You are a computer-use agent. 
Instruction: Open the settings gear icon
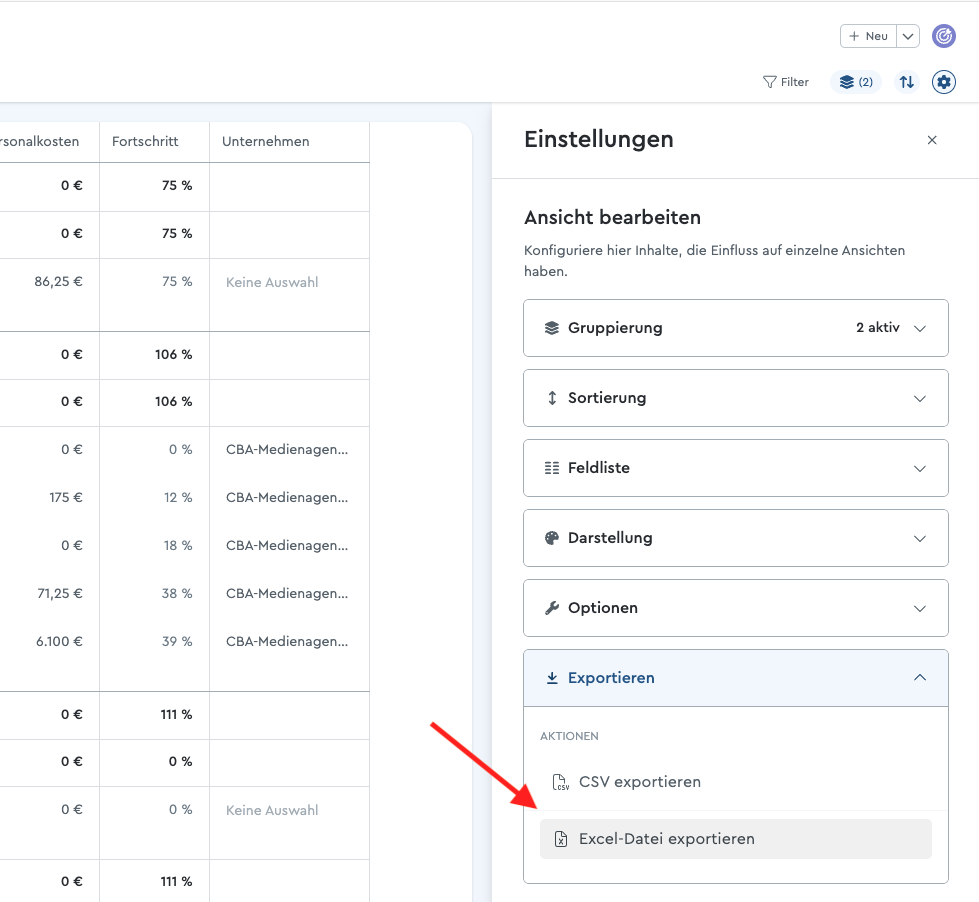click(x=943, y=82)
